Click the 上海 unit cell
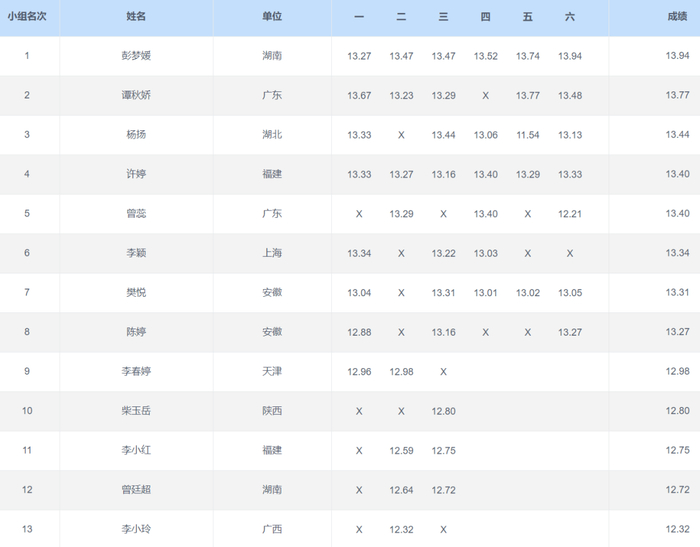The image size is (700, 547). 272,253
